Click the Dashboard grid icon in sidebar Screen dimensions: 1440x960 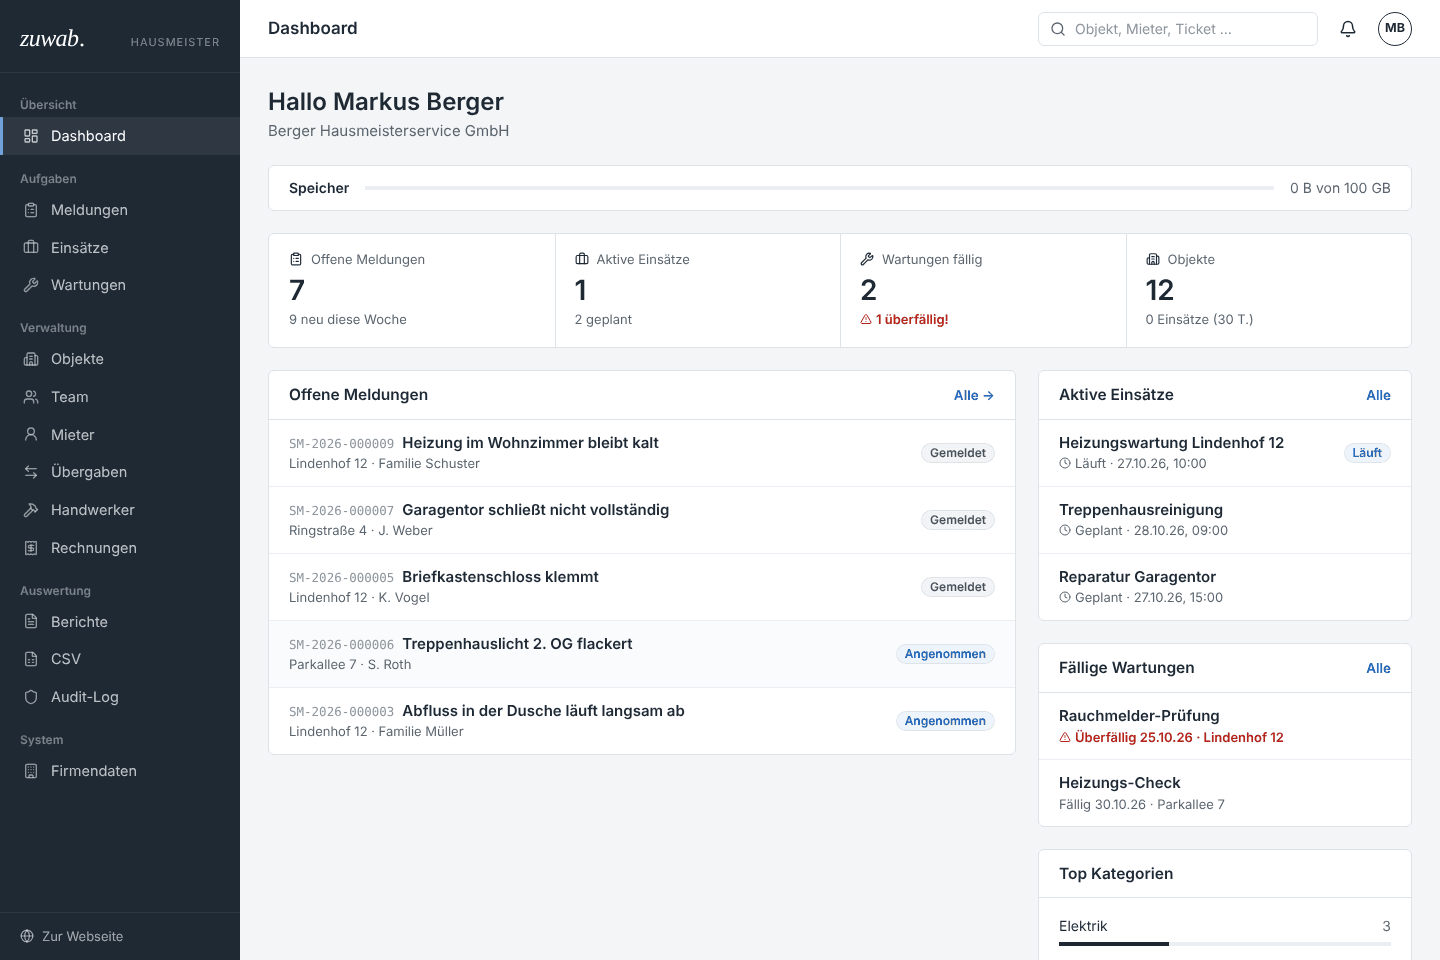(31, 136)
